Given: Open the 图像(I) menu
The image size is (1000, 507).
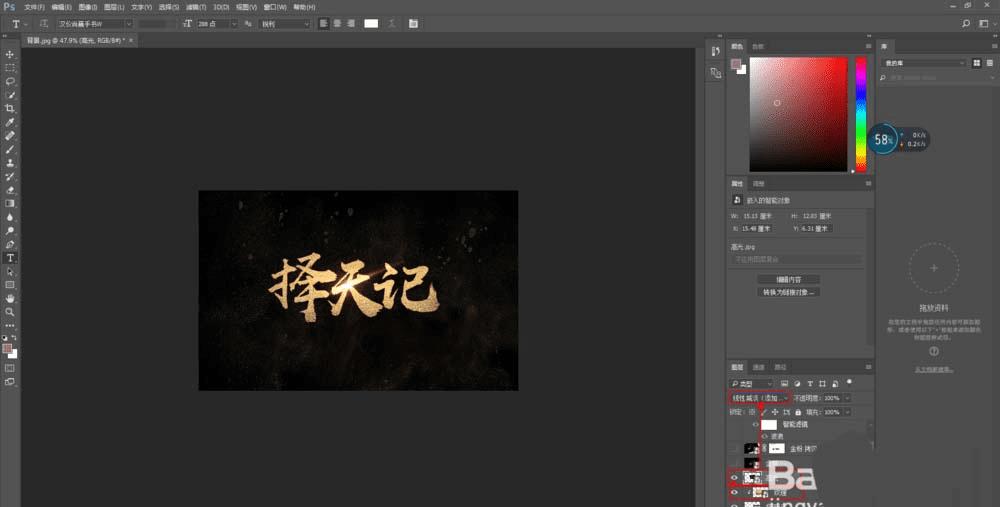Looking at the screenshot, I should pos(88,6).
